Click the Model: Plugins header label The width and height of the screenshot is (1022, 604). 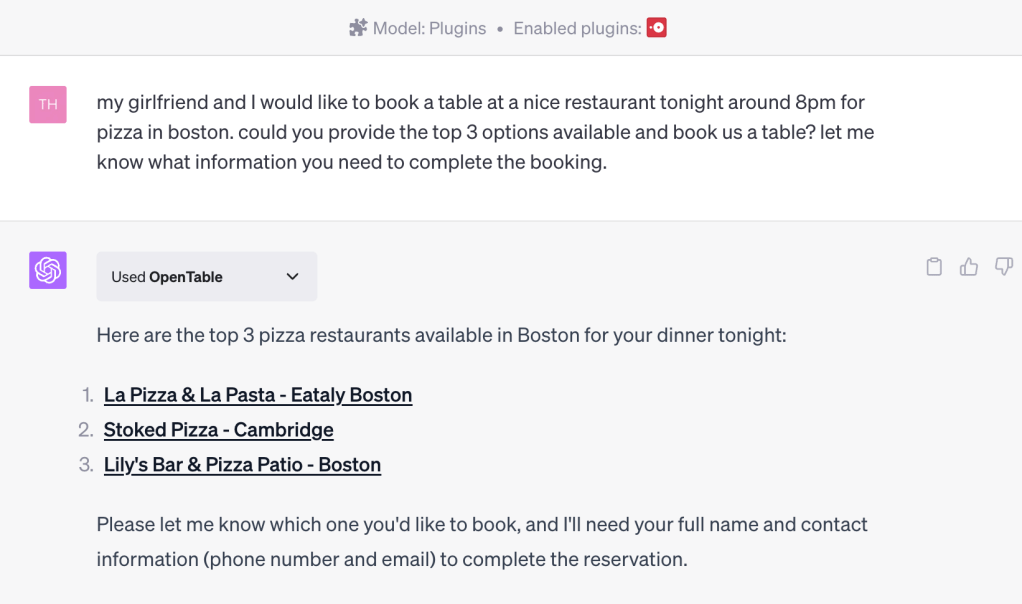(429, 28)
